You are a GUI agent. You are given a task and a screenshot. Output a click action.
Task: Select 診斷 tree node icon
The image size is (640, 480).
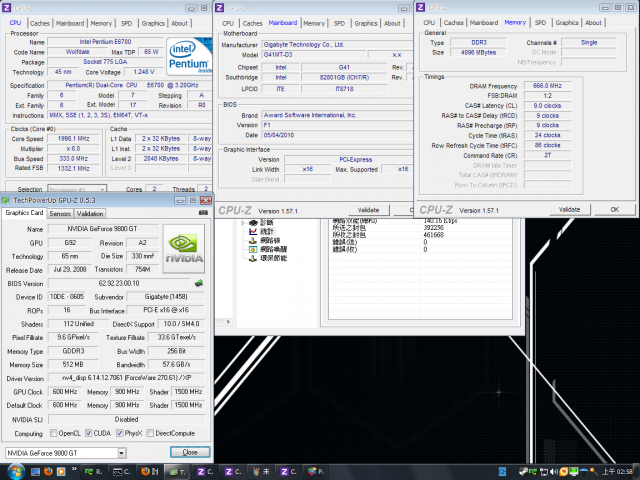[253, 222]
